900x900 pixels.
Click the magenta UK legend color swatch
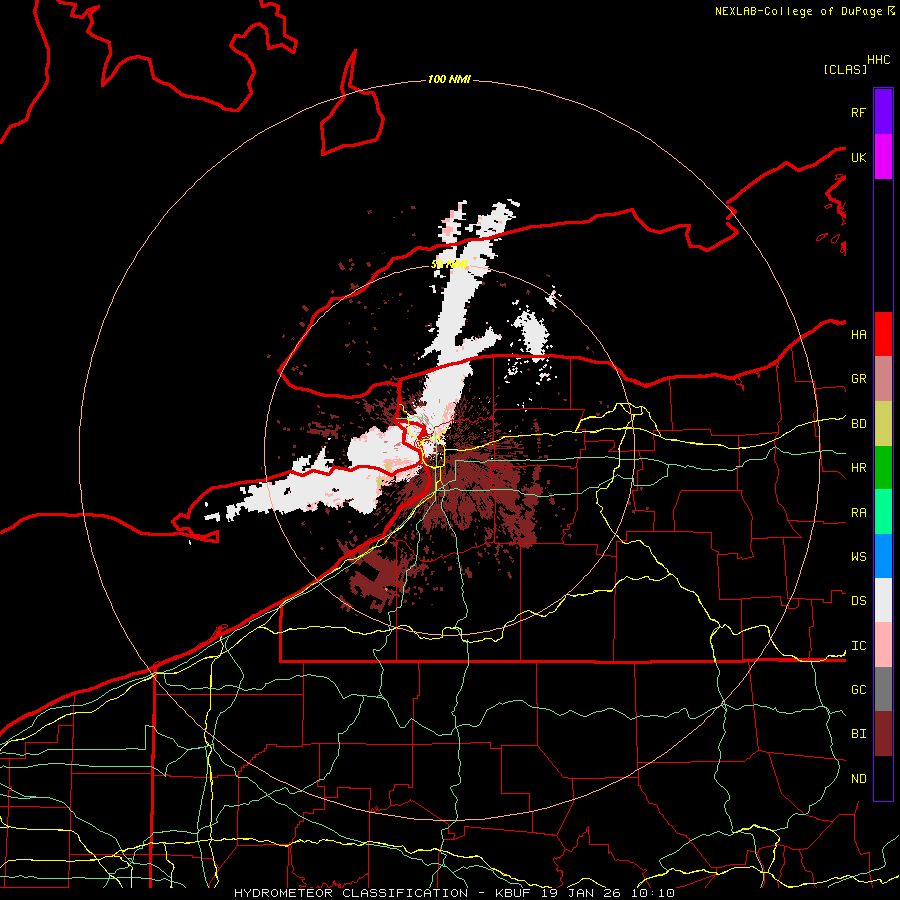click(883, 157)
